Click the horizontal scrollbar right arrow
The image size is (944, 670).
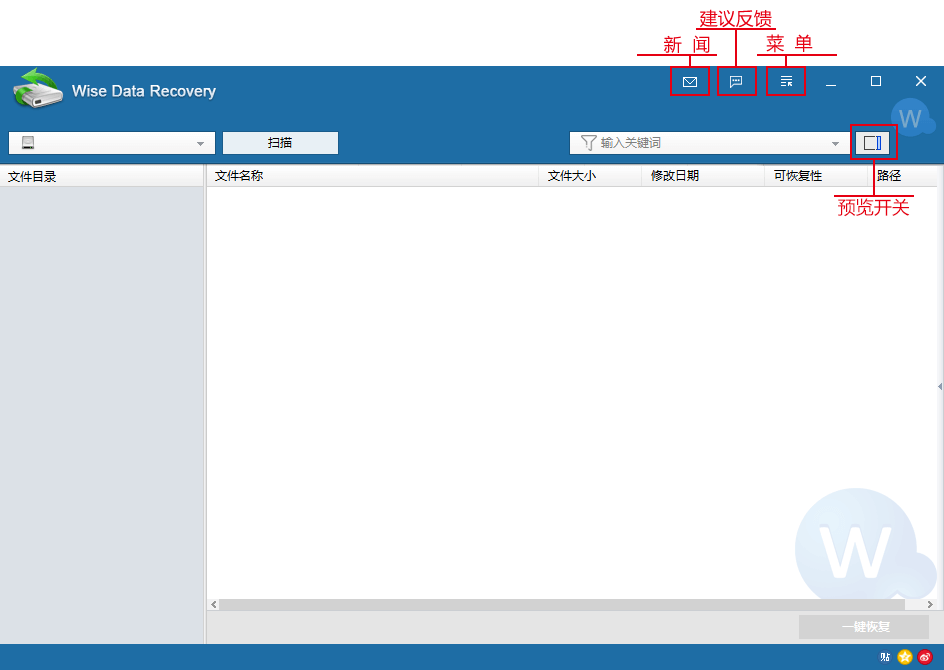(931, 605)
